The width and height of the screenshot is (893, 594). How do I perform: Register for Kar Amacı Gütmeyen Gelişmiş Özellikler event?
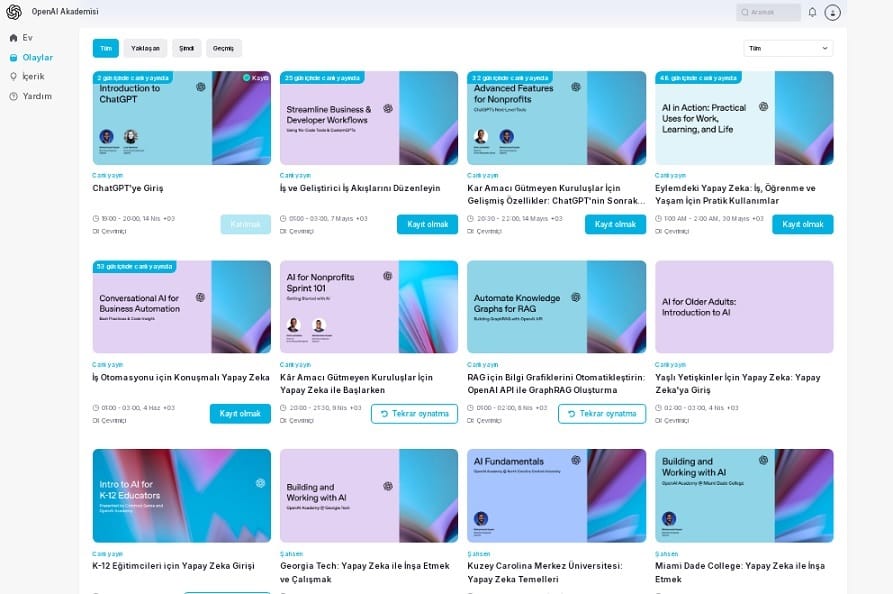point(615,224)
